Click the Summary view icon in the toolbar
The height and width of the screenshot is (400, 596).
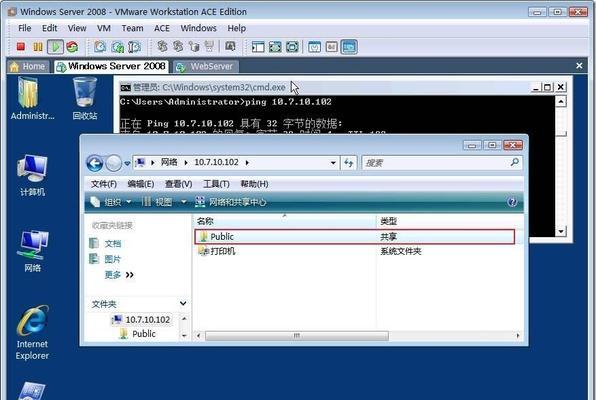click(x=314, y=47)
